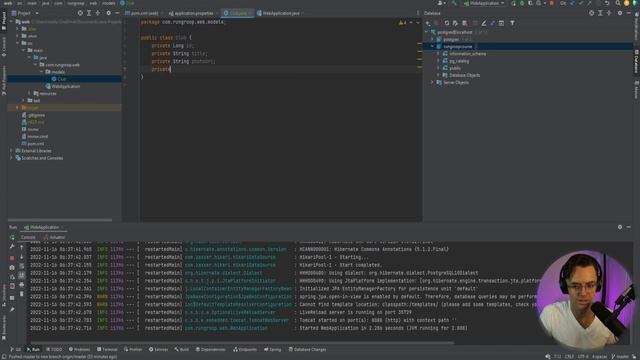Click the Select Opened File icon in Project panel
The width and height of the screenshot is (640, 360).
click(x=80, y=13)
